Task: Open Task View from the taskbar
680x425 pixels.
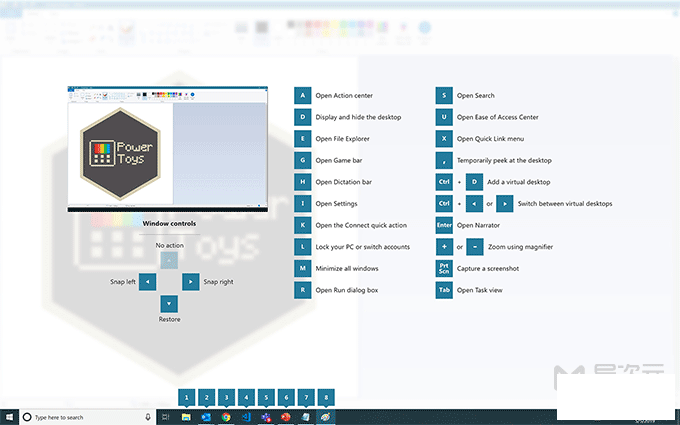Action: [x=166, y=417]
